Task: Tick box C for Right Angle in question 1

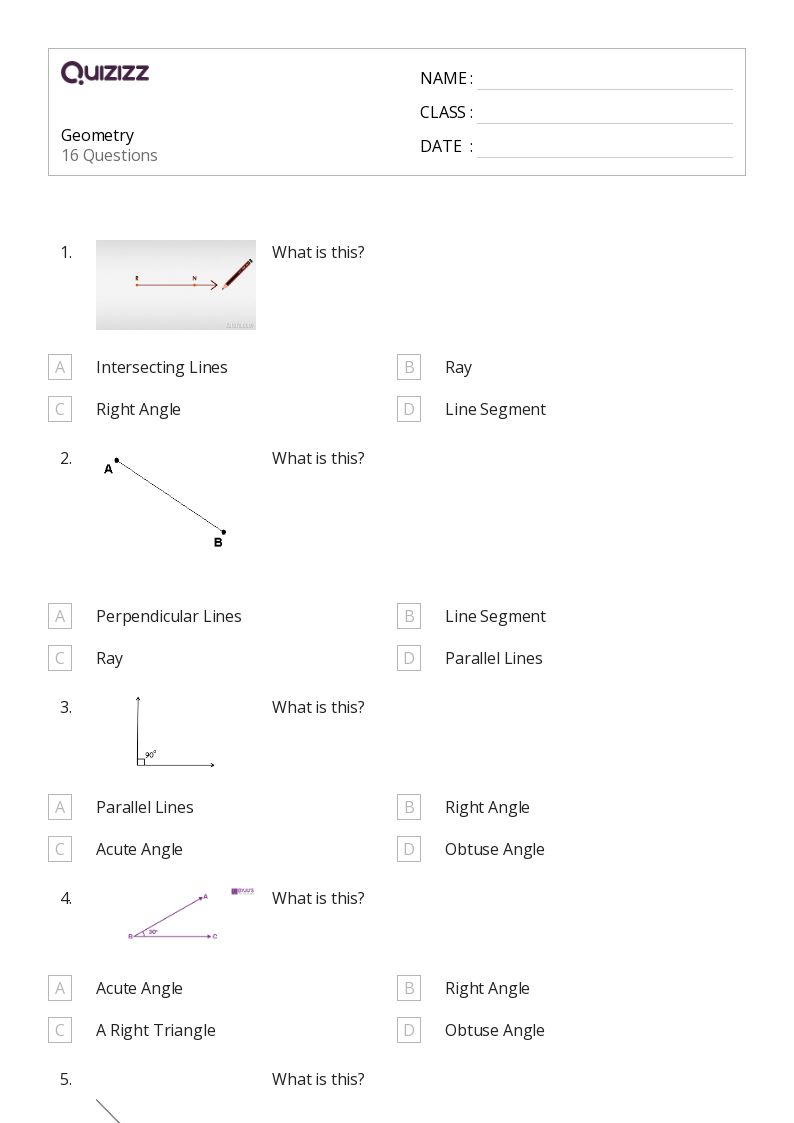Action: (60, 409)
